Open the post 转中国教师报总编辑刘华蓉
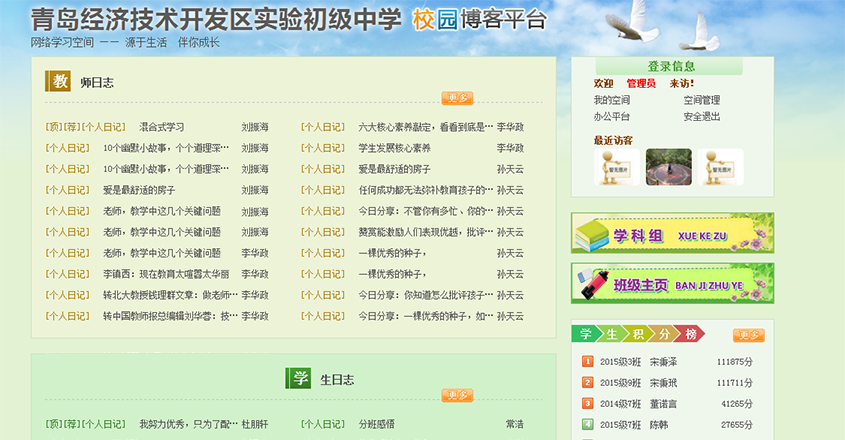845x440 pixels. pyautogui.click(x=170, y=317)
